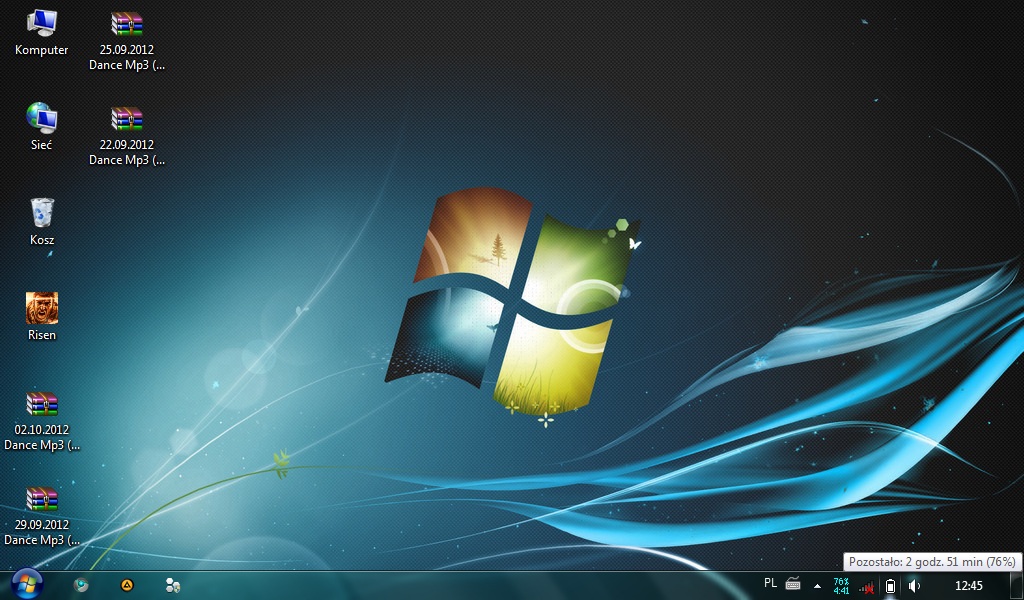Select the Kosz recycle bin icon
Viewport: 1024px width, 600px height.
click(x=42, y=223)
